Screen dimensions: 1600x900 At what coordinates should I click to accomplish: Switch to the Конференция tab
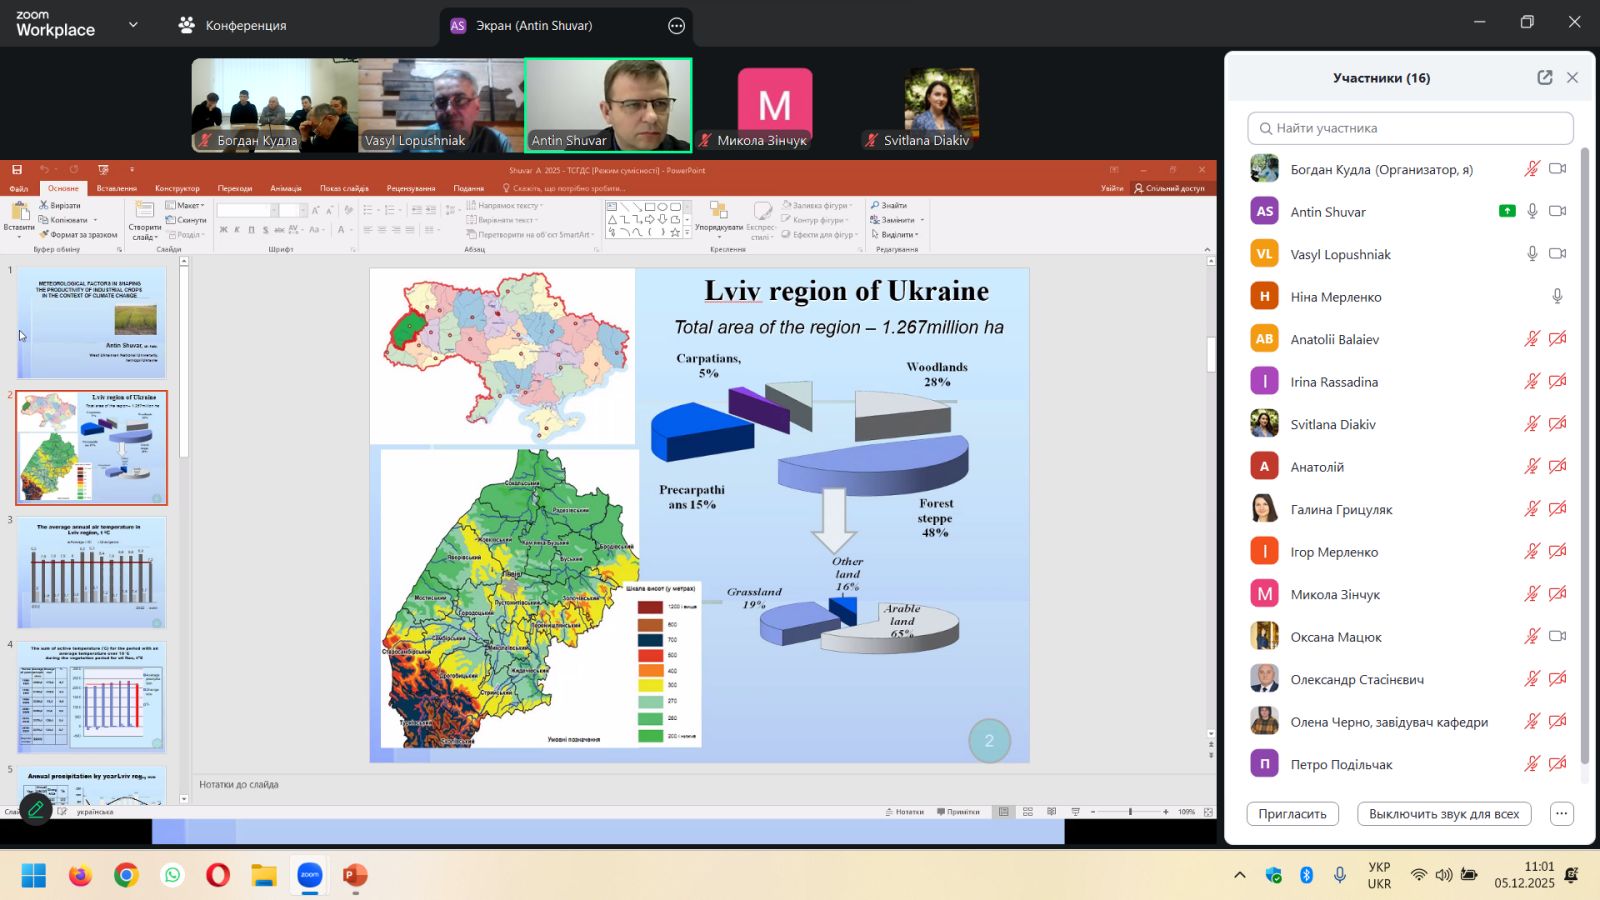233,26
